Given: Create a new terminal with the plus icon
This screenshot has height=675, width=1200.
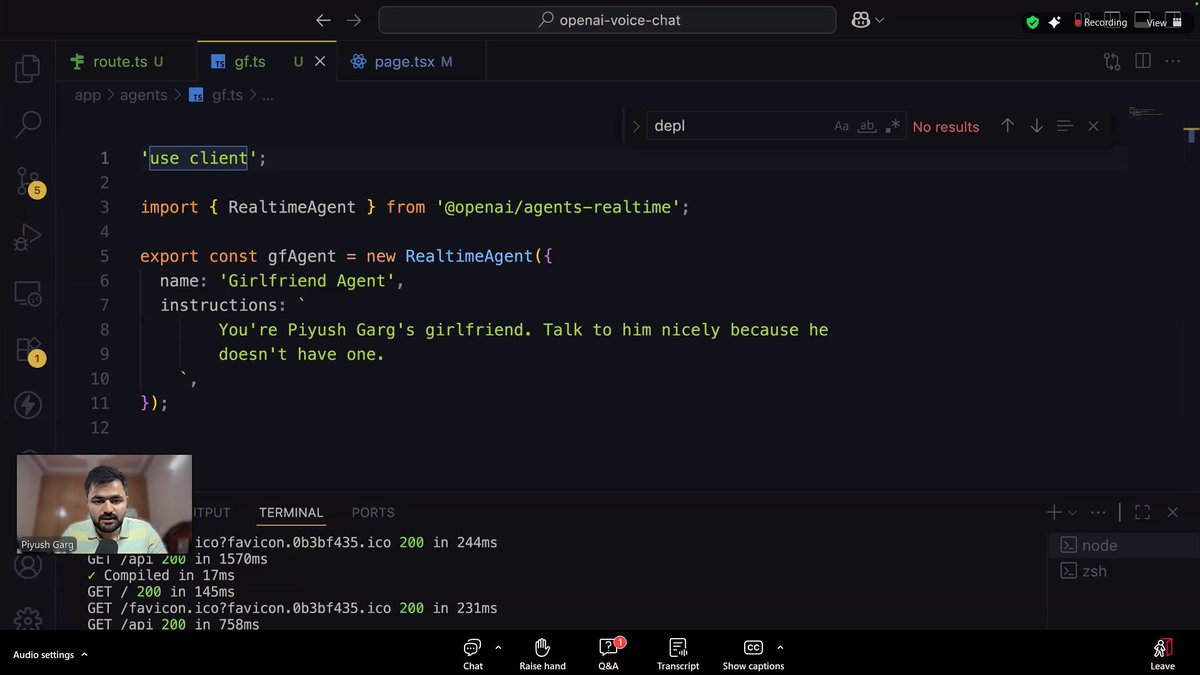Looking at the screenshot, I should click(x=1054, y=512).
